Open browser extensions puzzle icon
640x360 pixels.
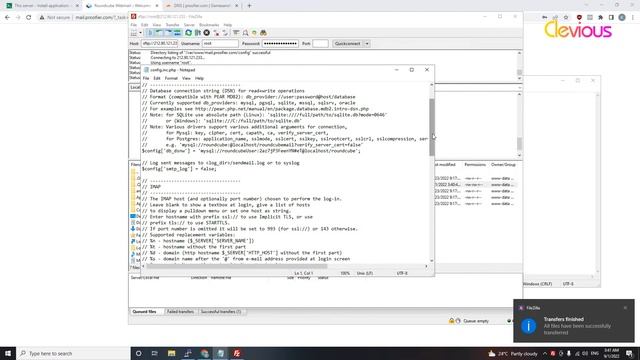[x=600, y=18]
